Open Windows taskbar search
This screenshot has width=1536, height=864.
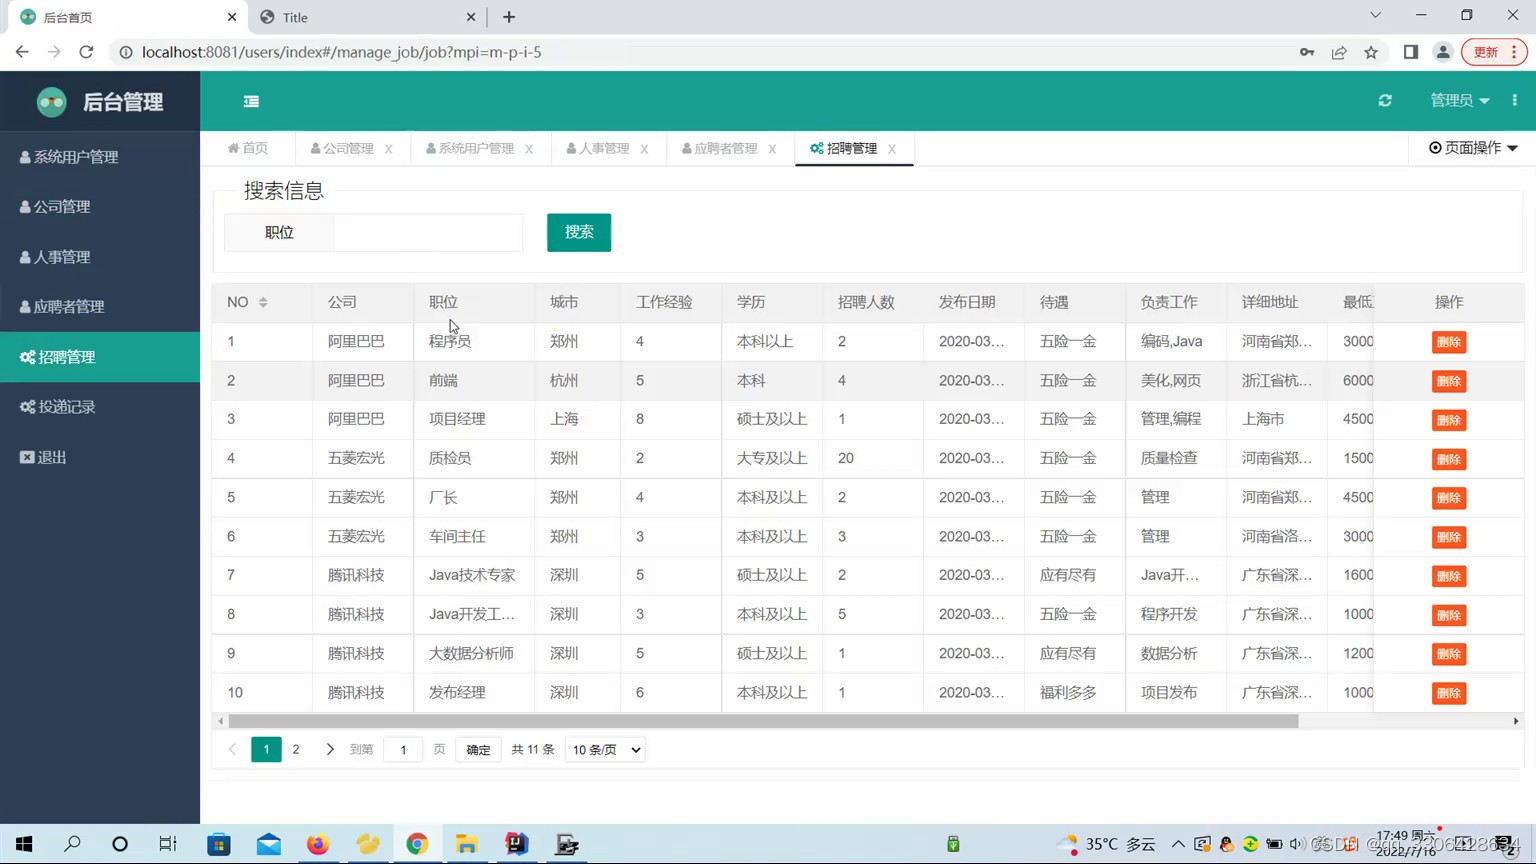click(72, 844)
